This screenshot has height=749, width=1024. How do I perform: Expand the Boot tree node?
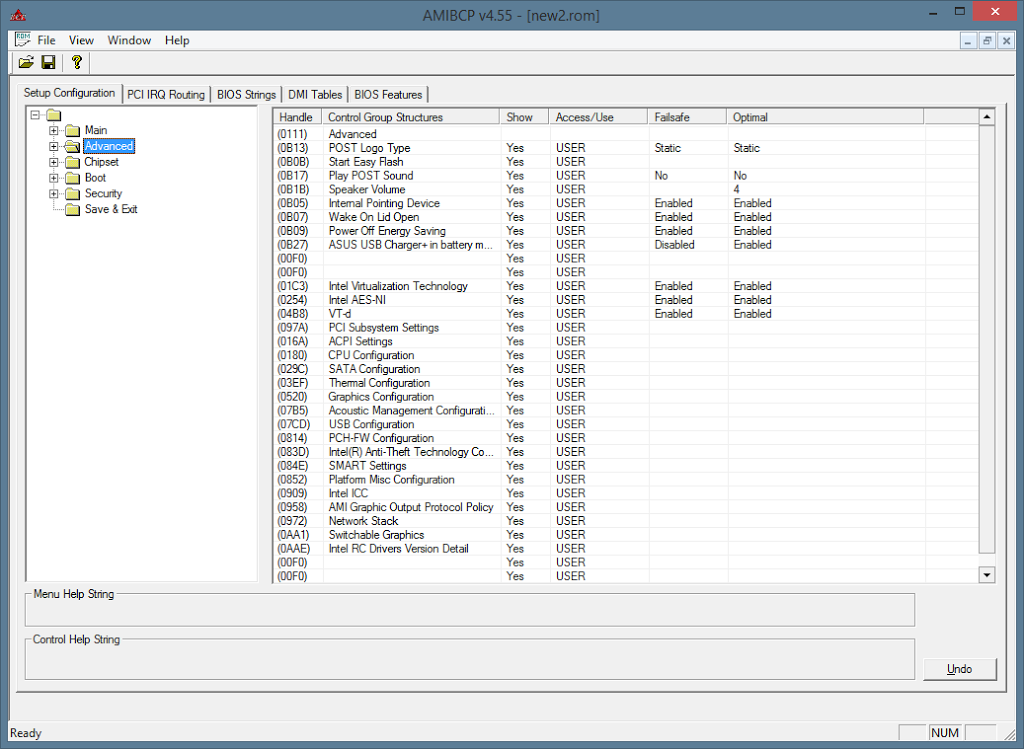(54, 178)
